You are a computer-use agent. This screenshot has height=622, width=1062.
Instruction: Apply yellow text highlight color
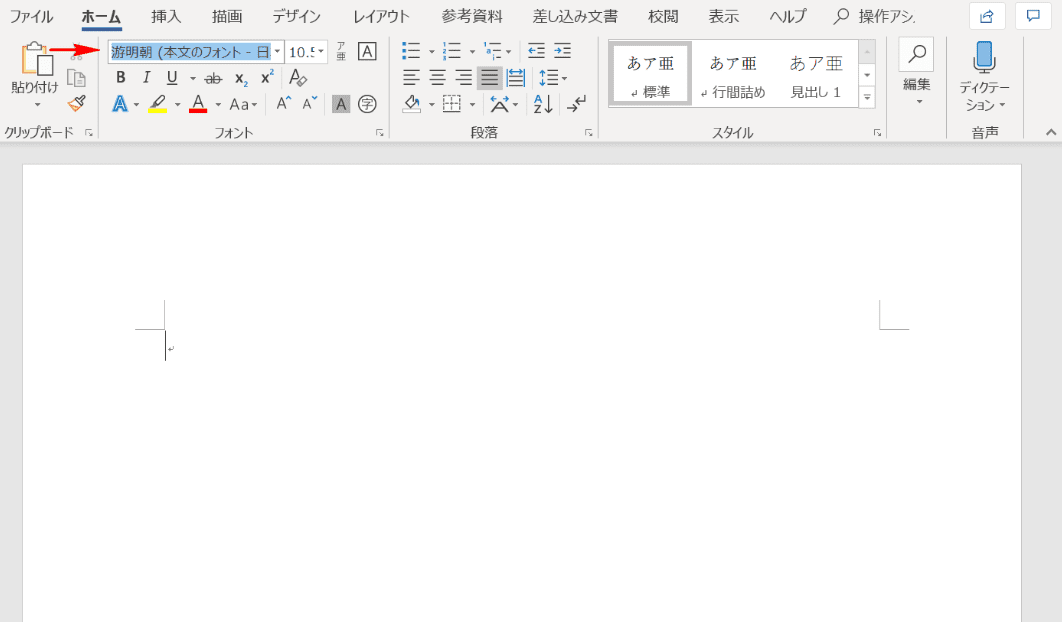(x=158, y=104)
